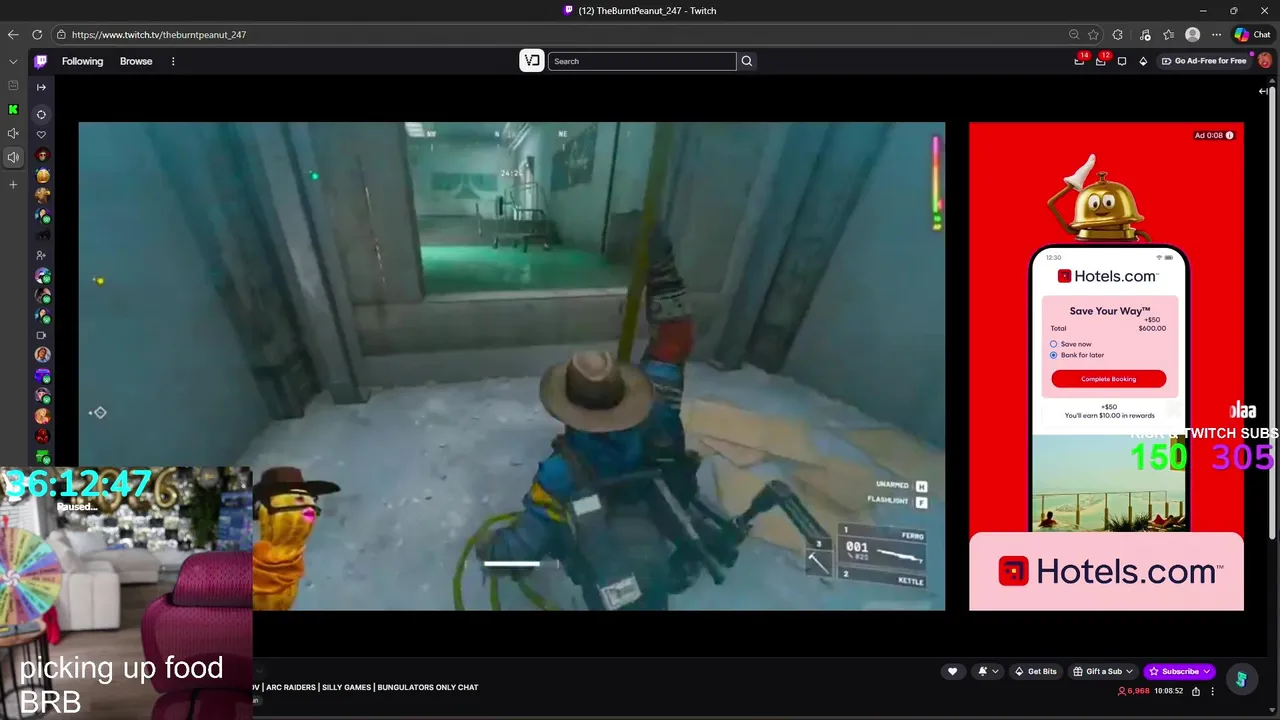Click Go Ad-Free for Free button

click(1203, 61)
